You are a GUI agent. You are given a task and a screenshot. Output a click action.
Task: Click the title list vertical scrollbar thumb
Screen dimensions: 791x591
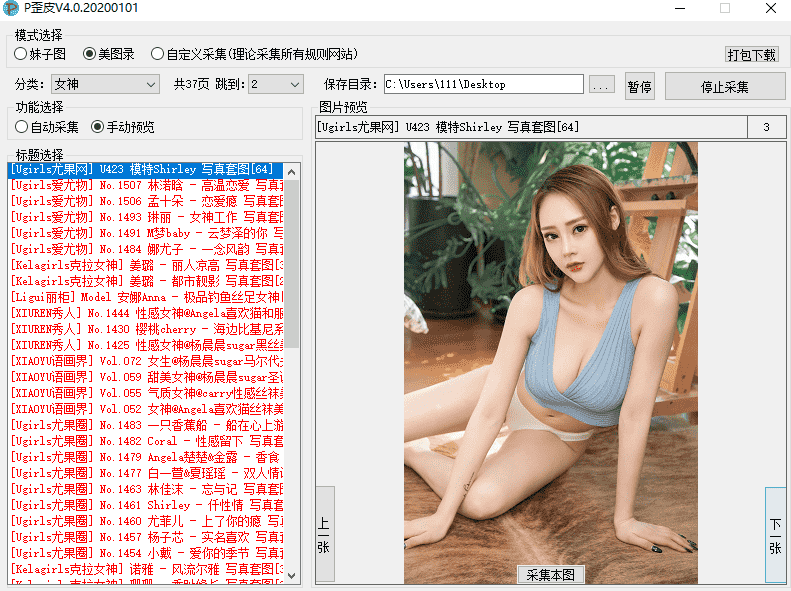292,264
